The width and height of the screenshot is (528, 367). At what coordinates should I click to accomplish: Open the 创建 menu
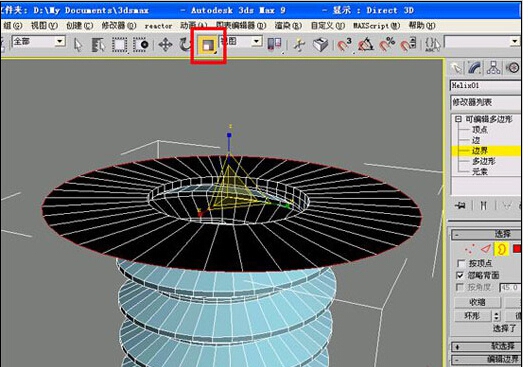(x=79, y=26)
